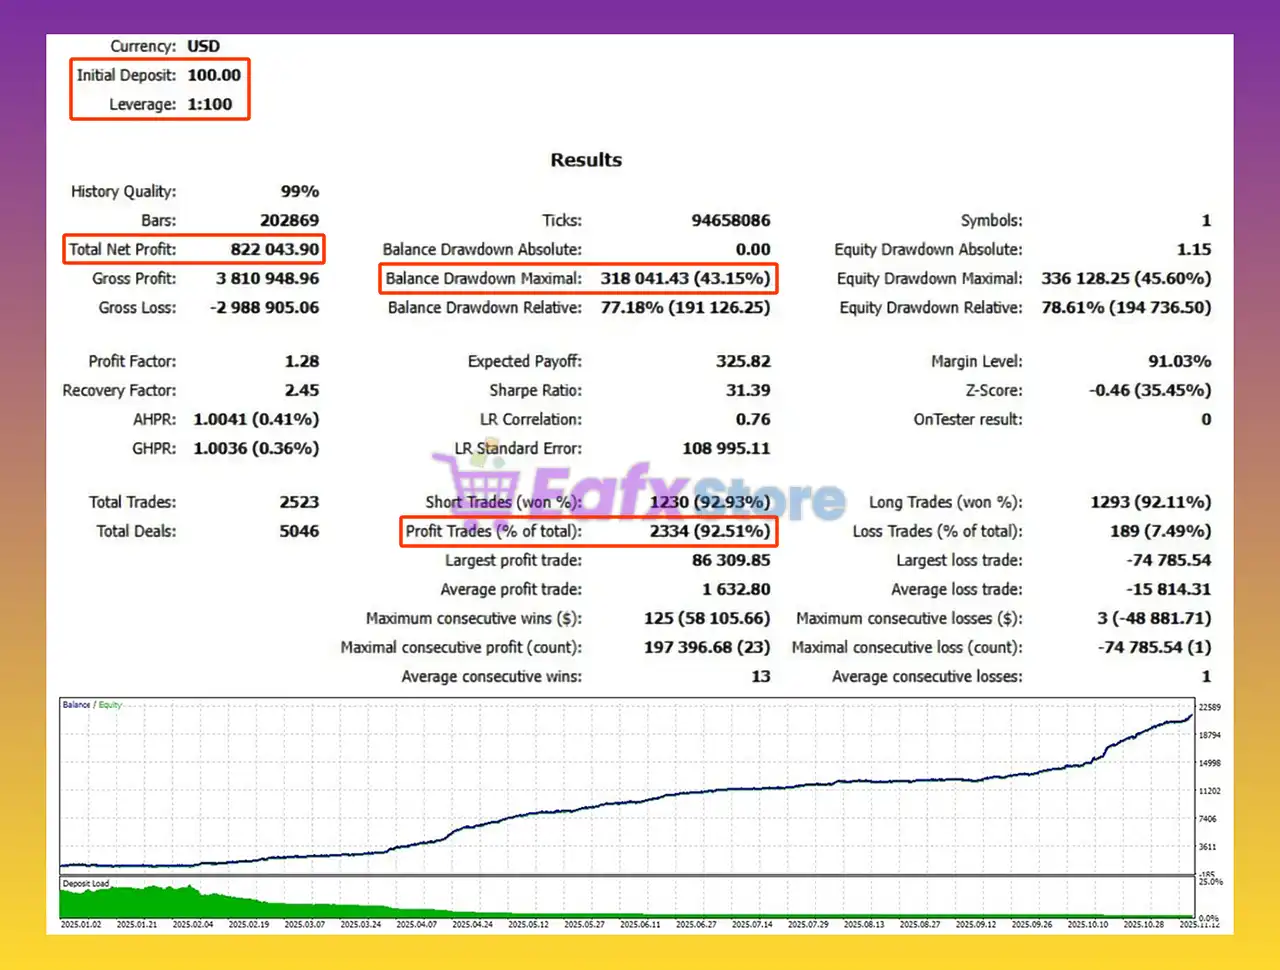Image resolution: width=1280 pixels, height=970 pixels.
Task: Click the 2025.01.02 date on the axis
Action: tap(81, 925)
